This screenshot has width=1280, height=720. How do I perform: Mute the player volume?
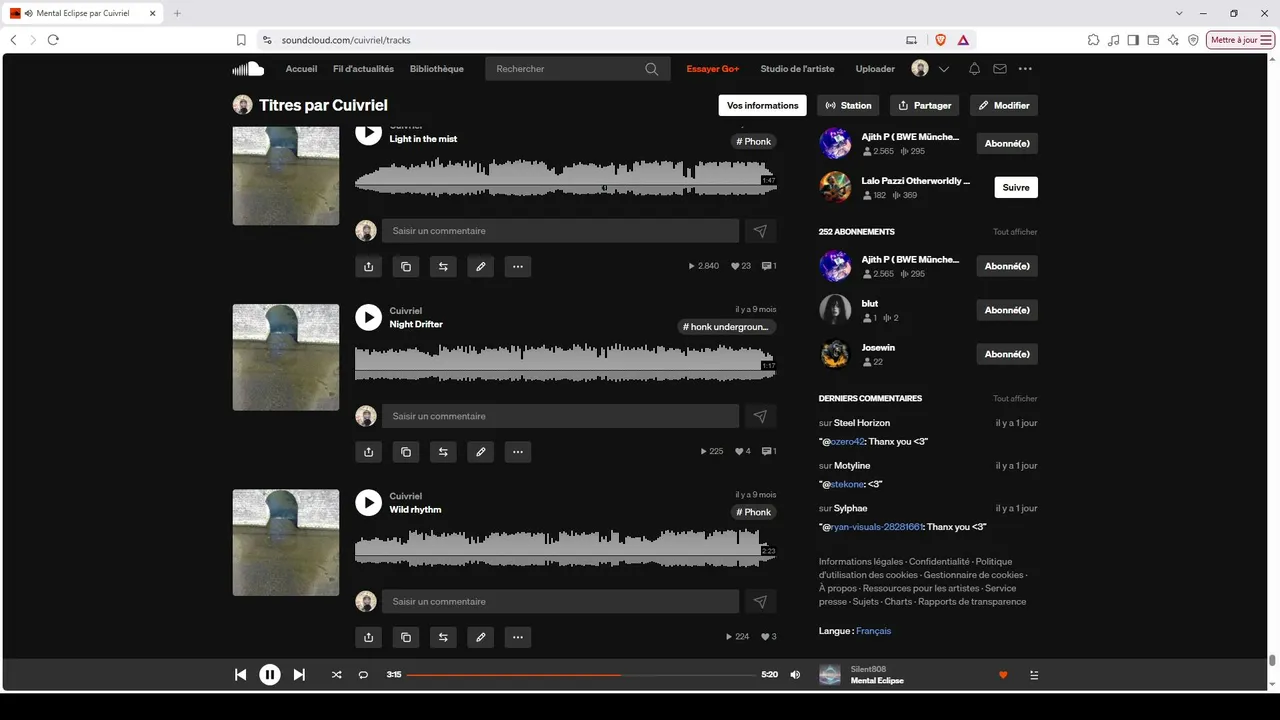795,675
